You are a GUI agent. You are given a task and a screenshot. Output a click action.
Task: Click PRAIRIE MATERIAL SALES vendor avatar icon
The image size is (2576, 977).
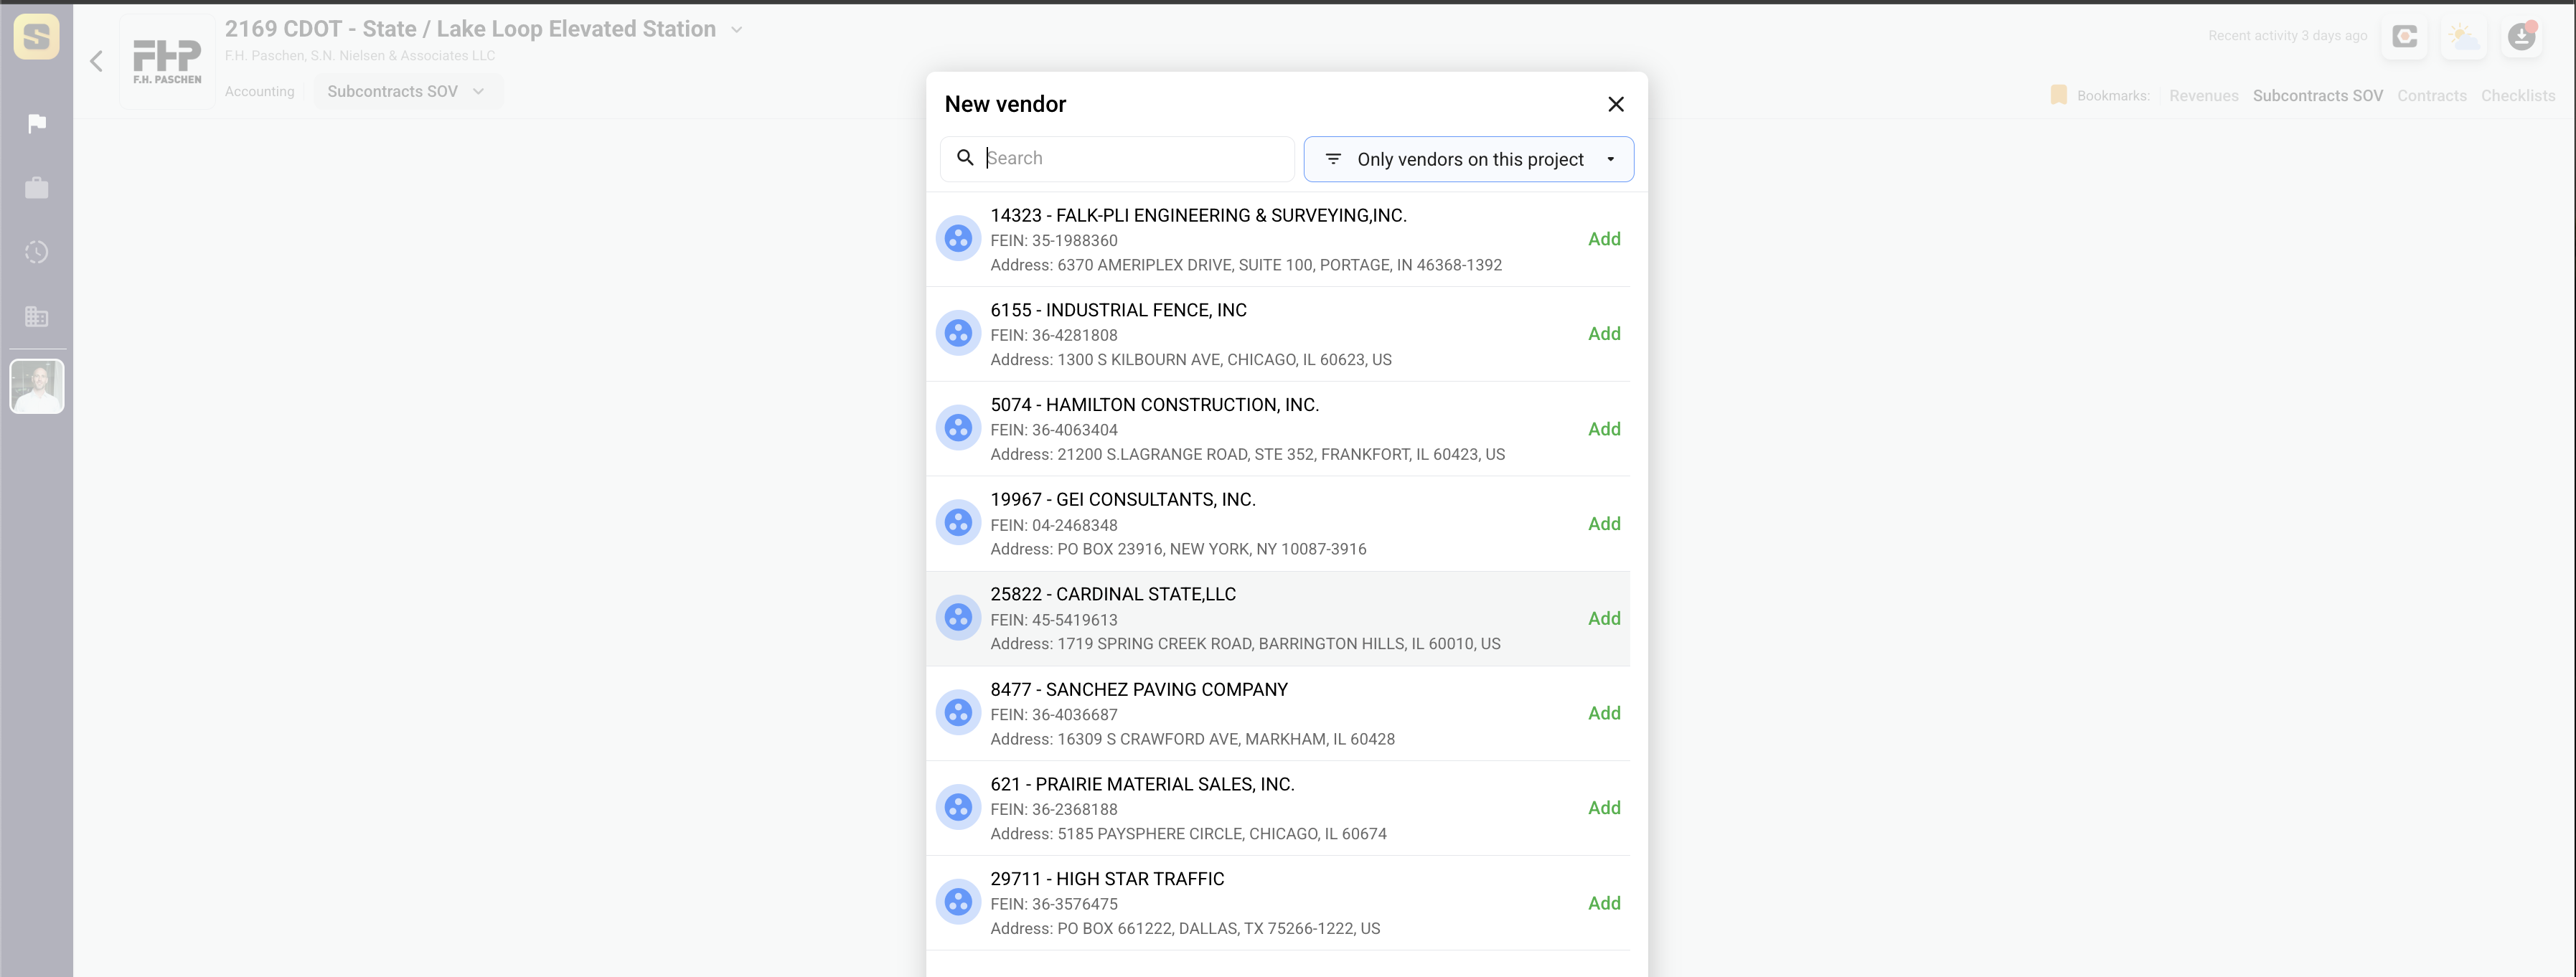(958, 807)
